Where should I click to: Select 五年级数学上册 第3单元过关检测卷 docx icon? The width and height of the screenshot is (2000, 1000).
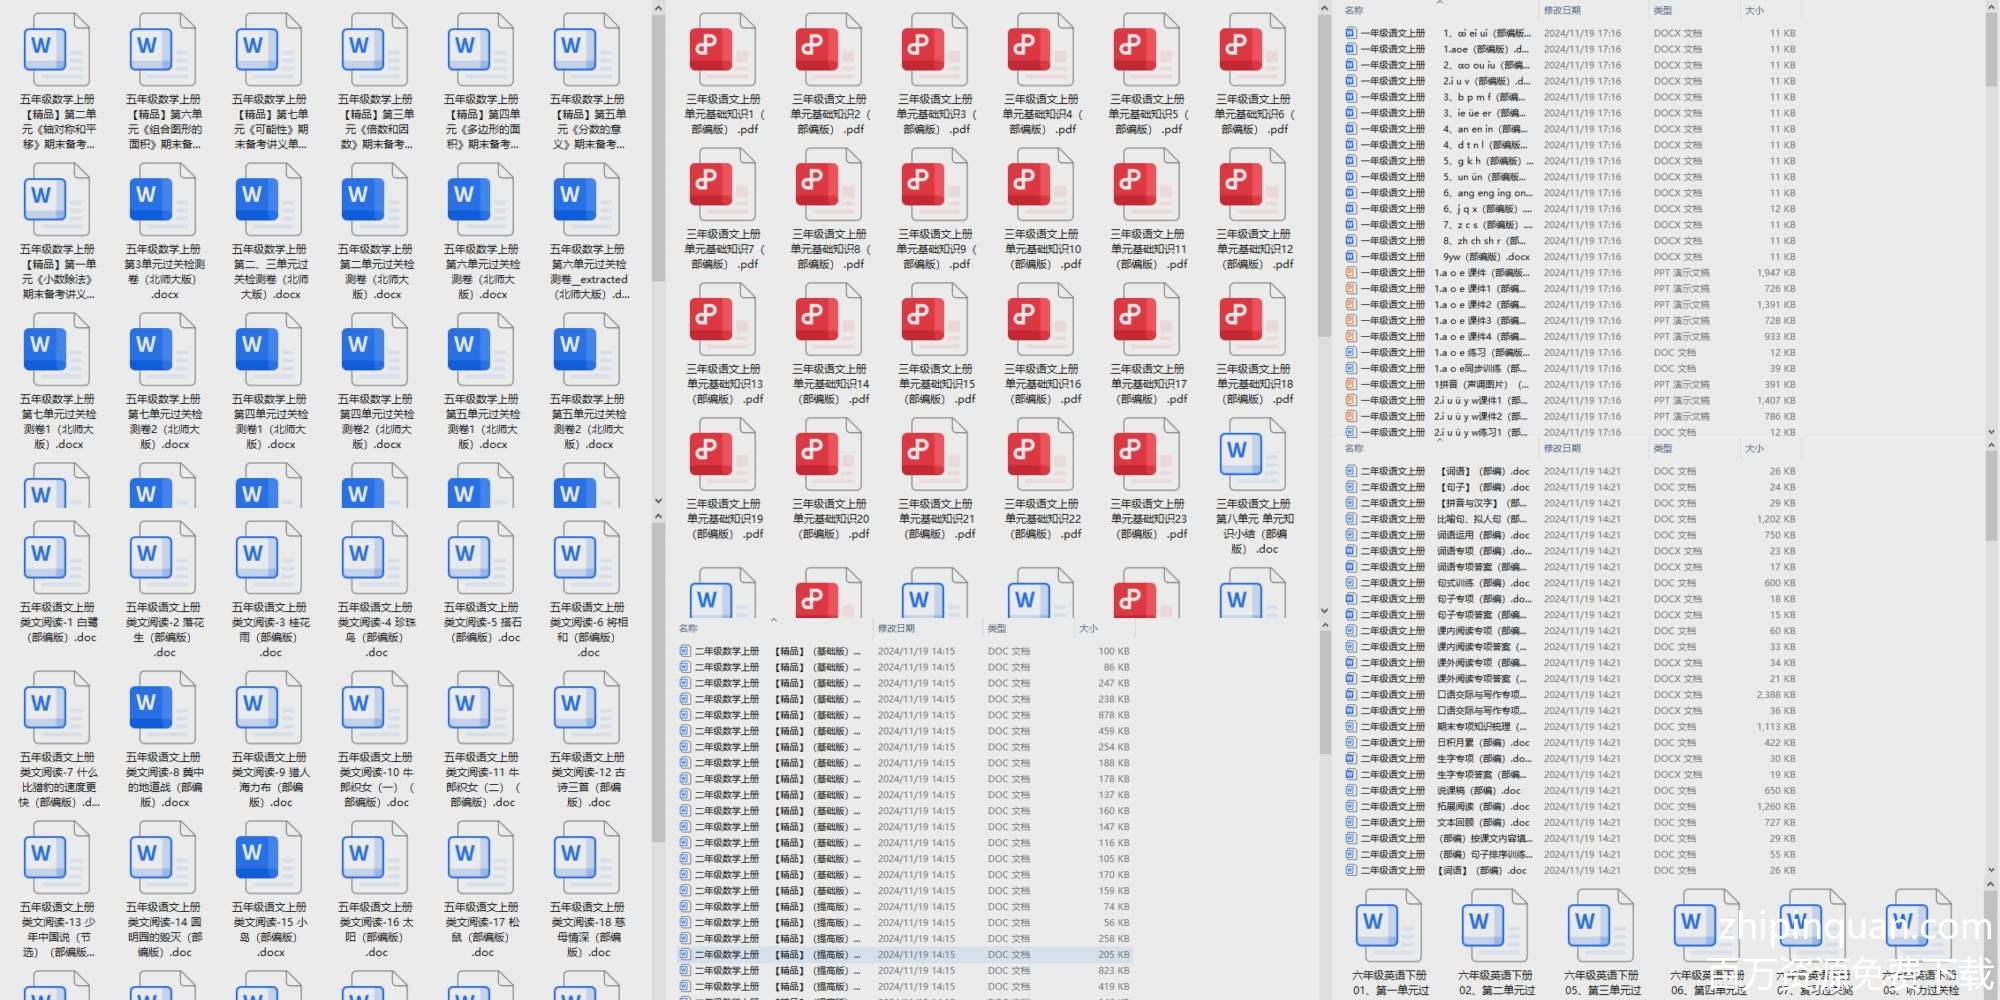click(163, 198)
